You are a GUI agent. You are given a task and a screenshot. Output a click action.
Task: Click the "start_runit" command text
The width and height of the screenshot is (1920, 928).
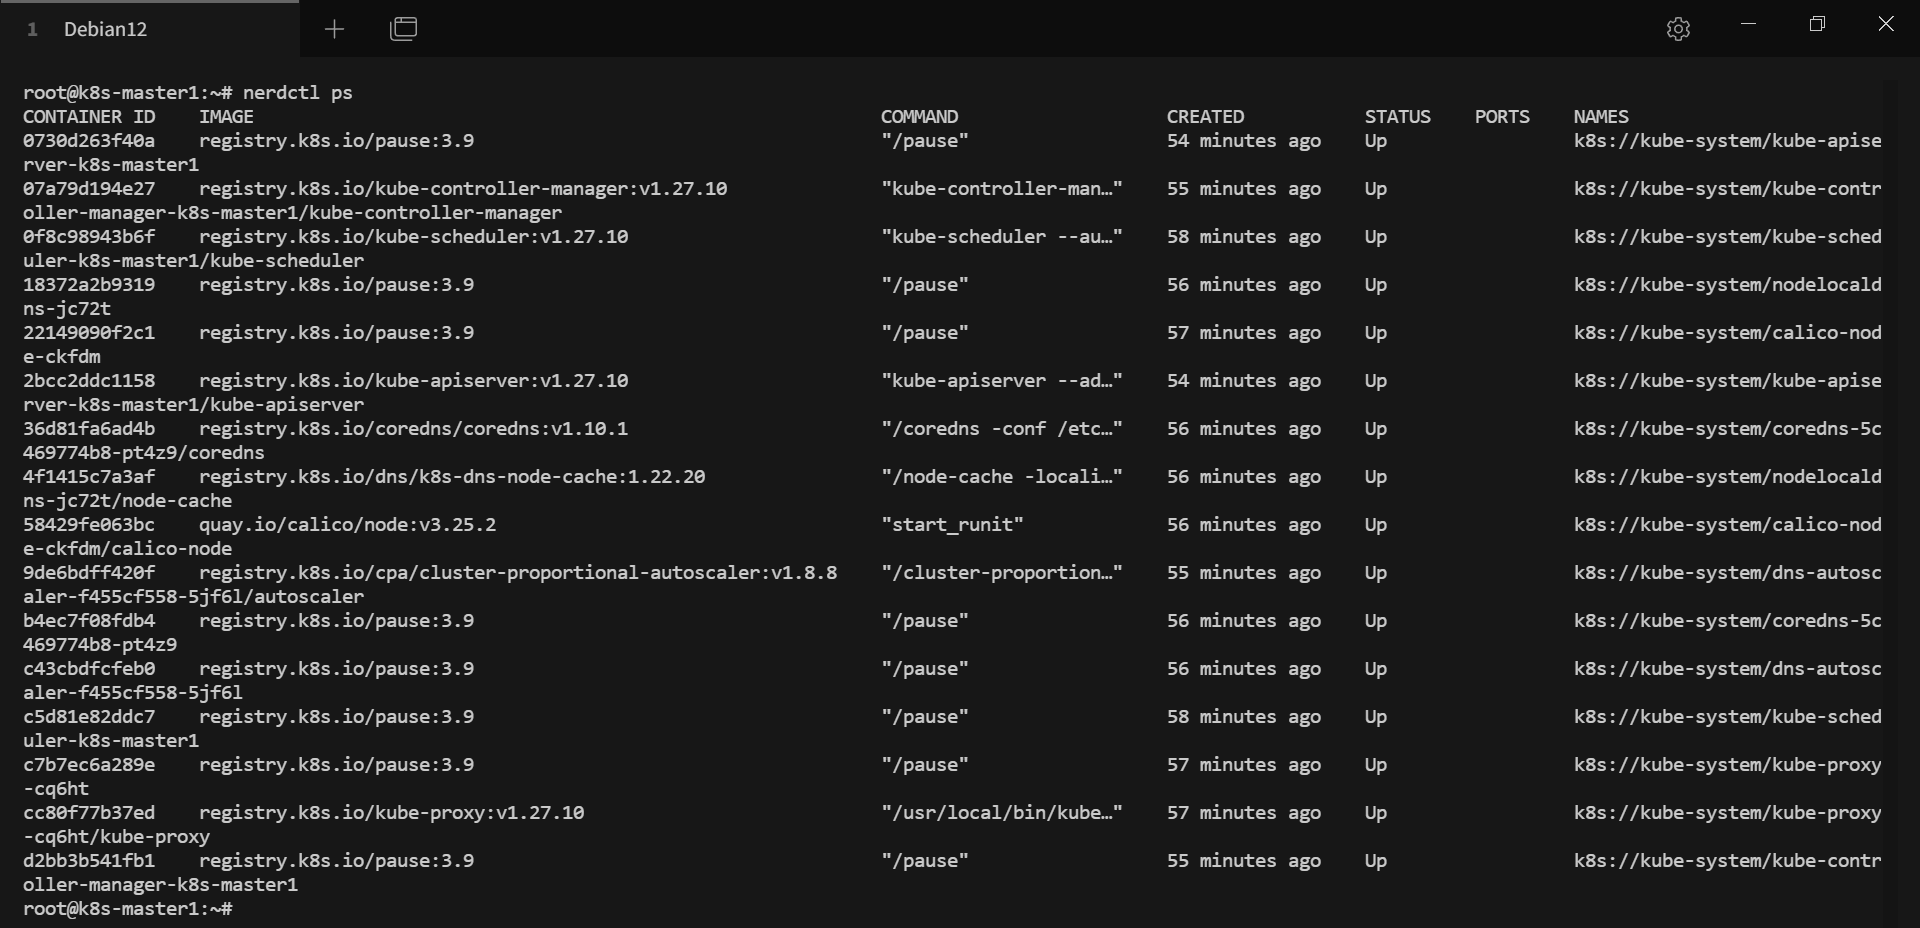(x=952, y=525)
